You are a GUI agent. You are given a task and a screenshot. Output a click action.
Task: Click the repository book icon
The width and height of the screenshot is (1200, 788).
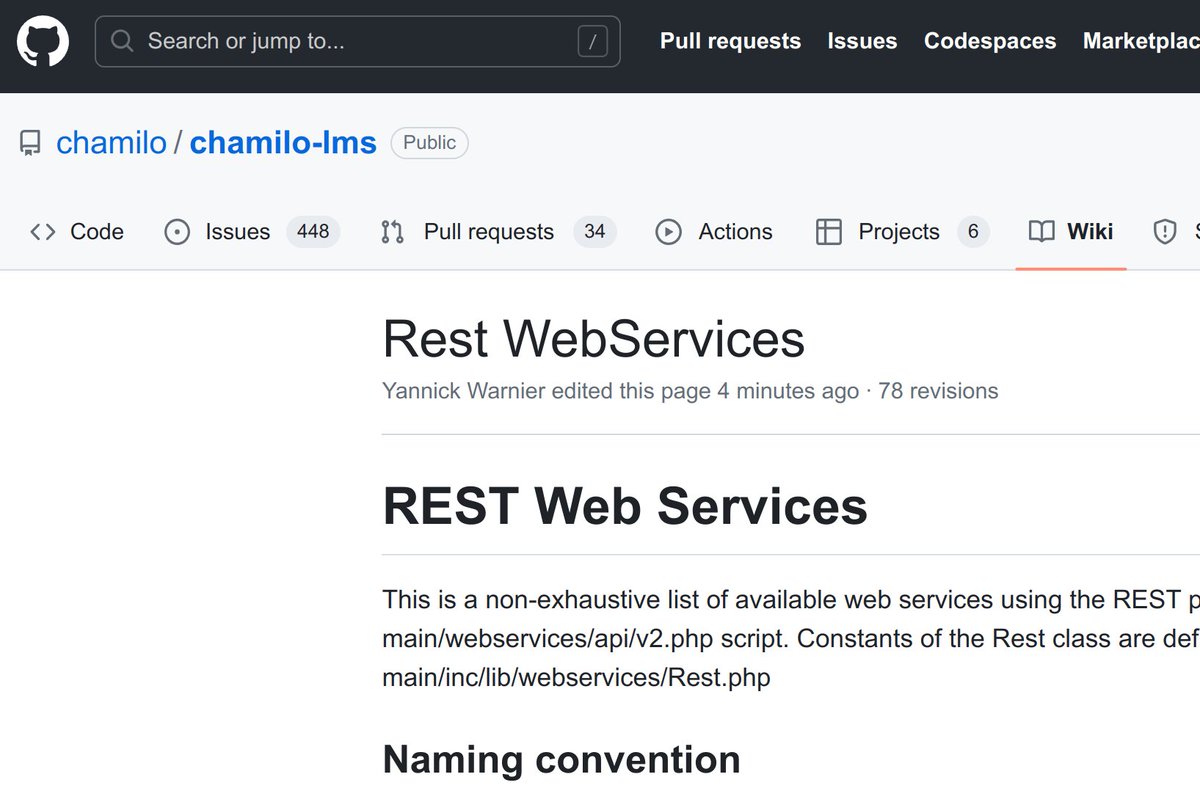[x=30, y=143]
